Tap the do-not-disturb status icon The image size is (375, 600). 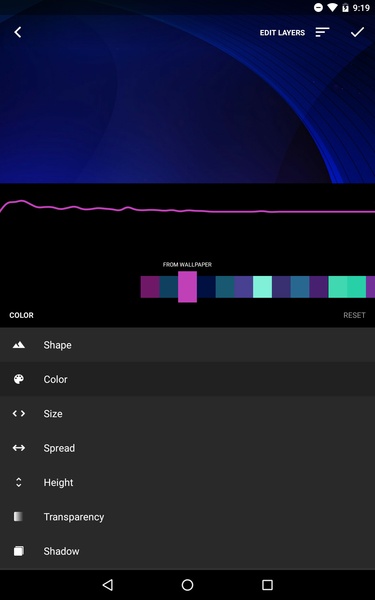(318, 7)
